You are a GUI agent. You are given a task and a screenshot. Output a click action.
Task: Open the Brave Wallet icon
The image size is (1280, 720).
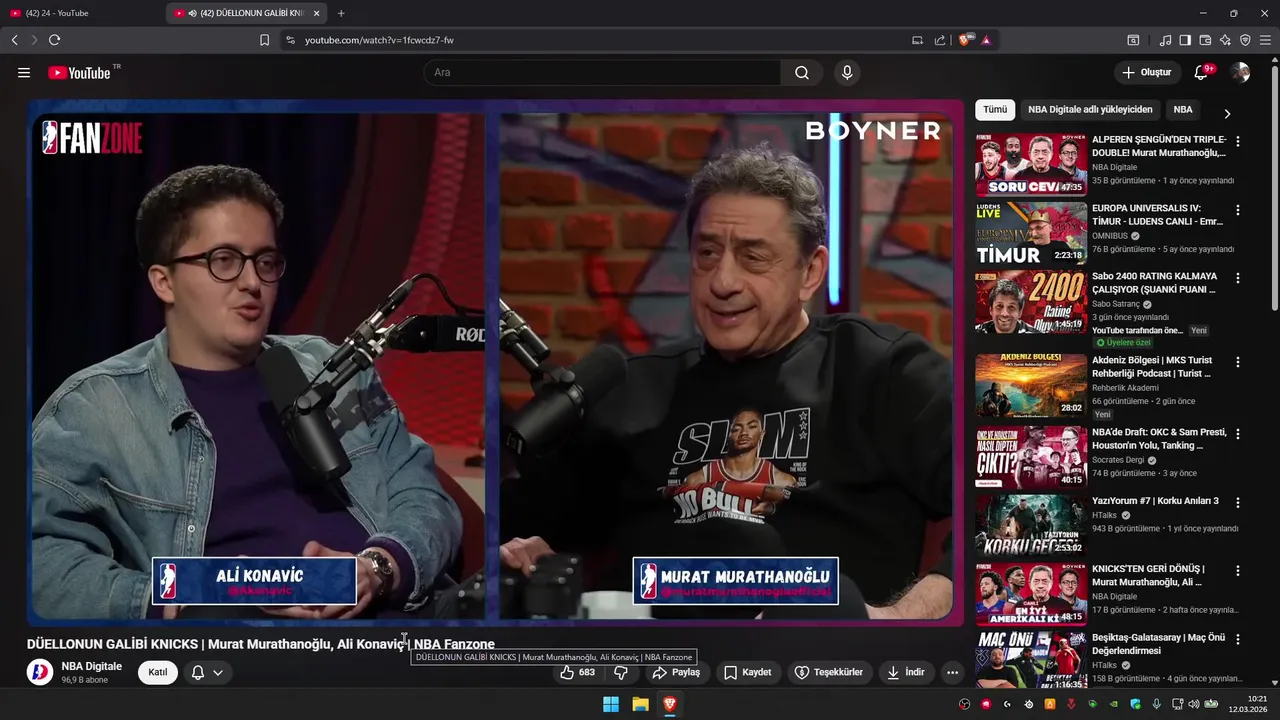(x=1205, y=40)
